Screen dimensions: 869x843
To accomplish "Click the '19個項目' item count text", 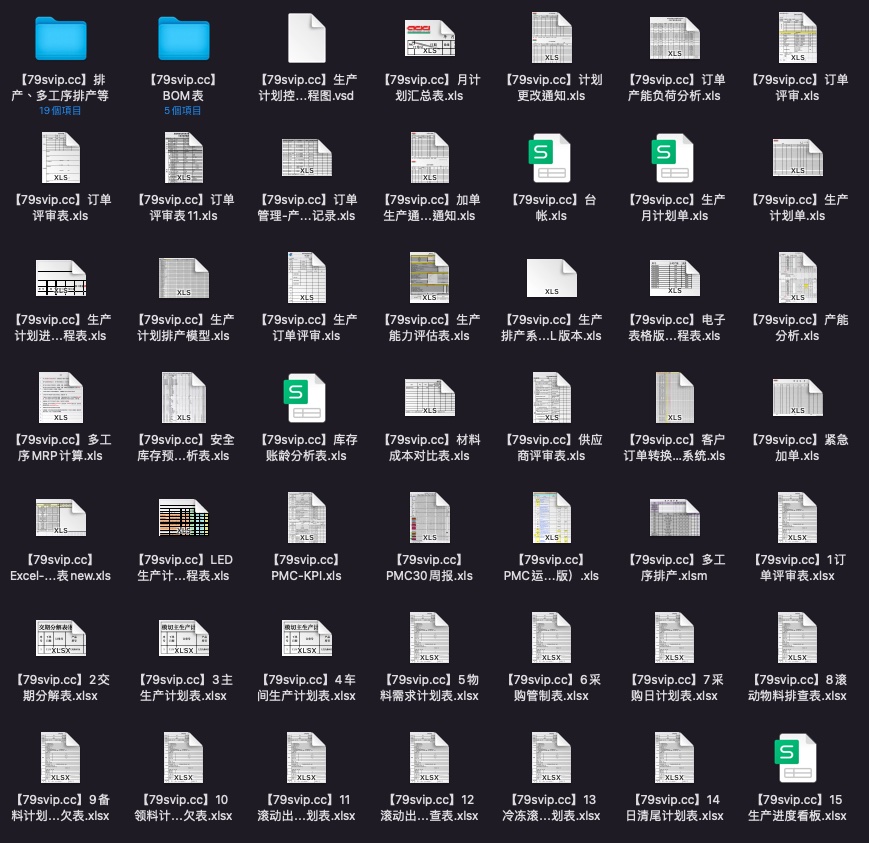I will pos(60,111).
